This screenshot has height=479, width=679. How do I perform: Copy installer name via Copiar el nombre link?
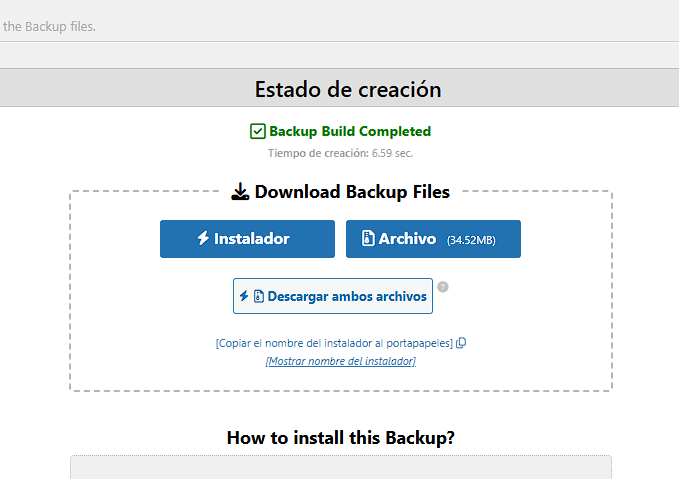(334, 343)
